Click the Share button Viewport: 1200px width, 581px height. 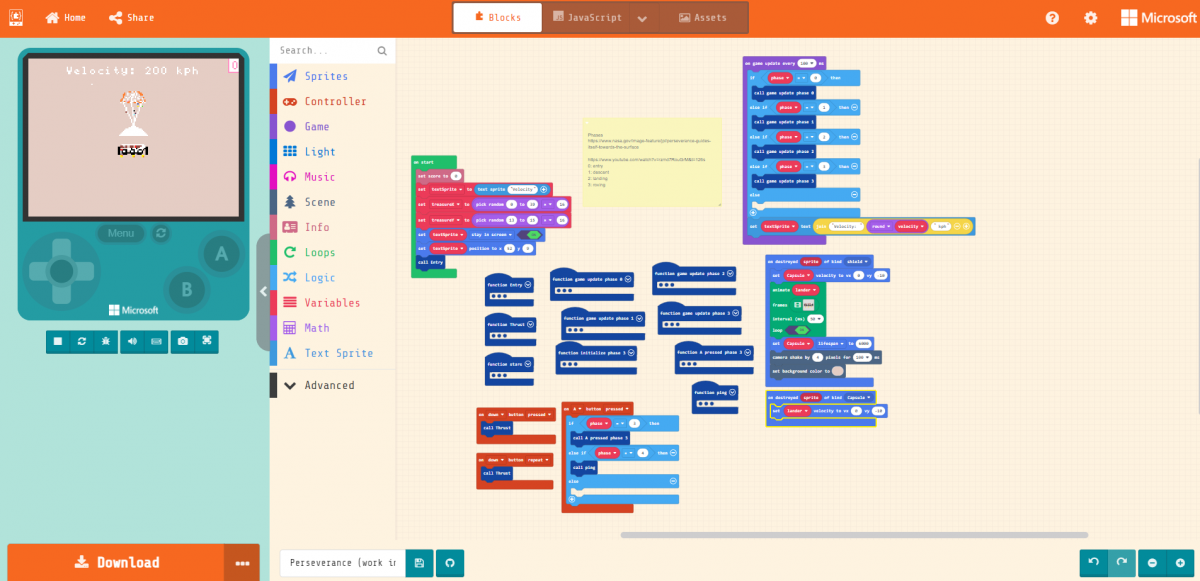click(131, 18)
